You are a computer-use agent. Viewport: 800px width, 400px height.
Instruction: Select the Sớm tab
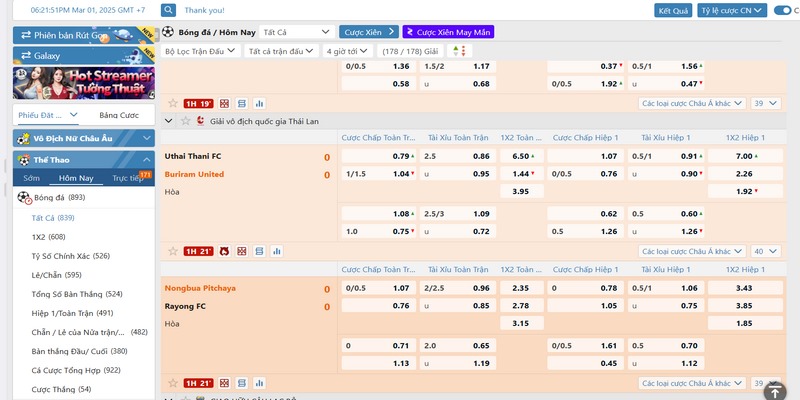pos(33,178)
